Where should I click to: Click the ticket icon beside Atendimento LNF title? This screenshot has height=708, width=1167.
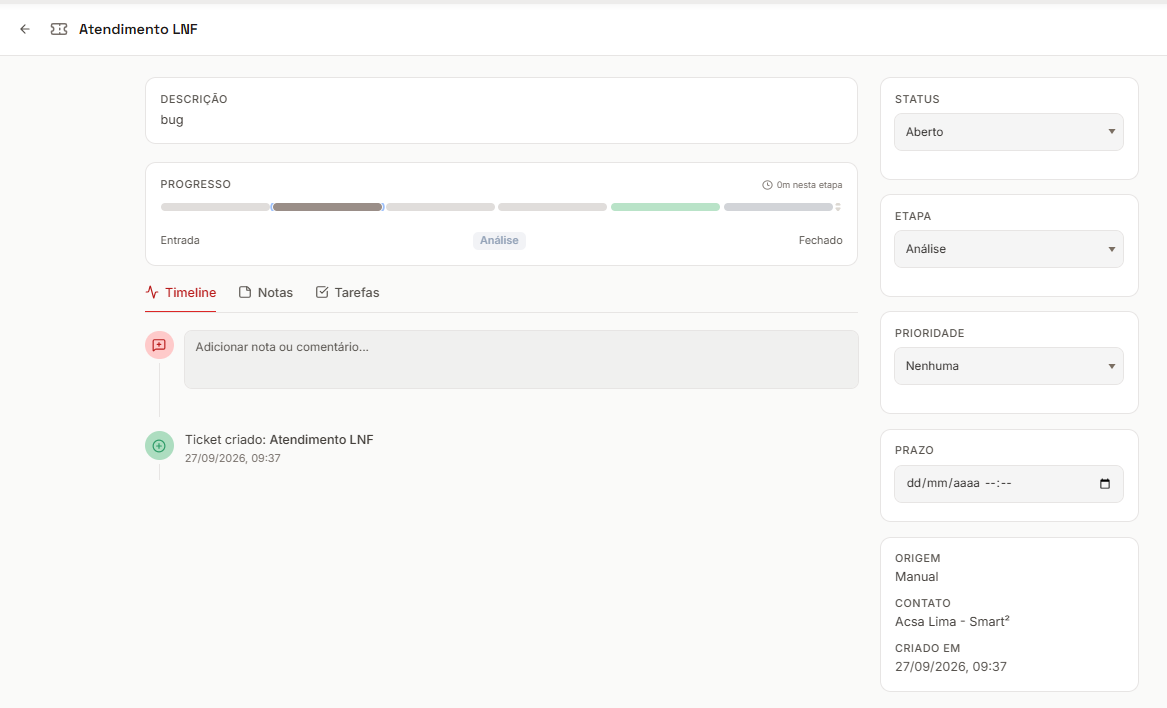click(x=59, y=29)
